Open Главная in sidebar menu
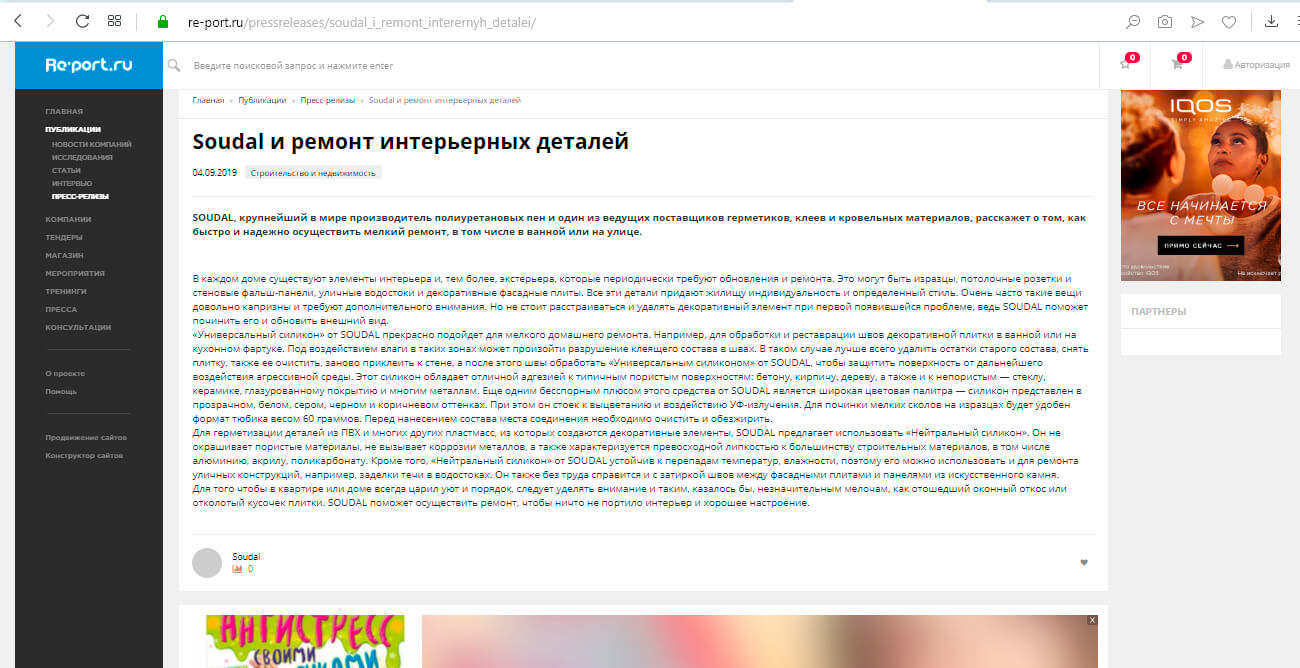This screenshot has width=1300, height=668. 64,111
